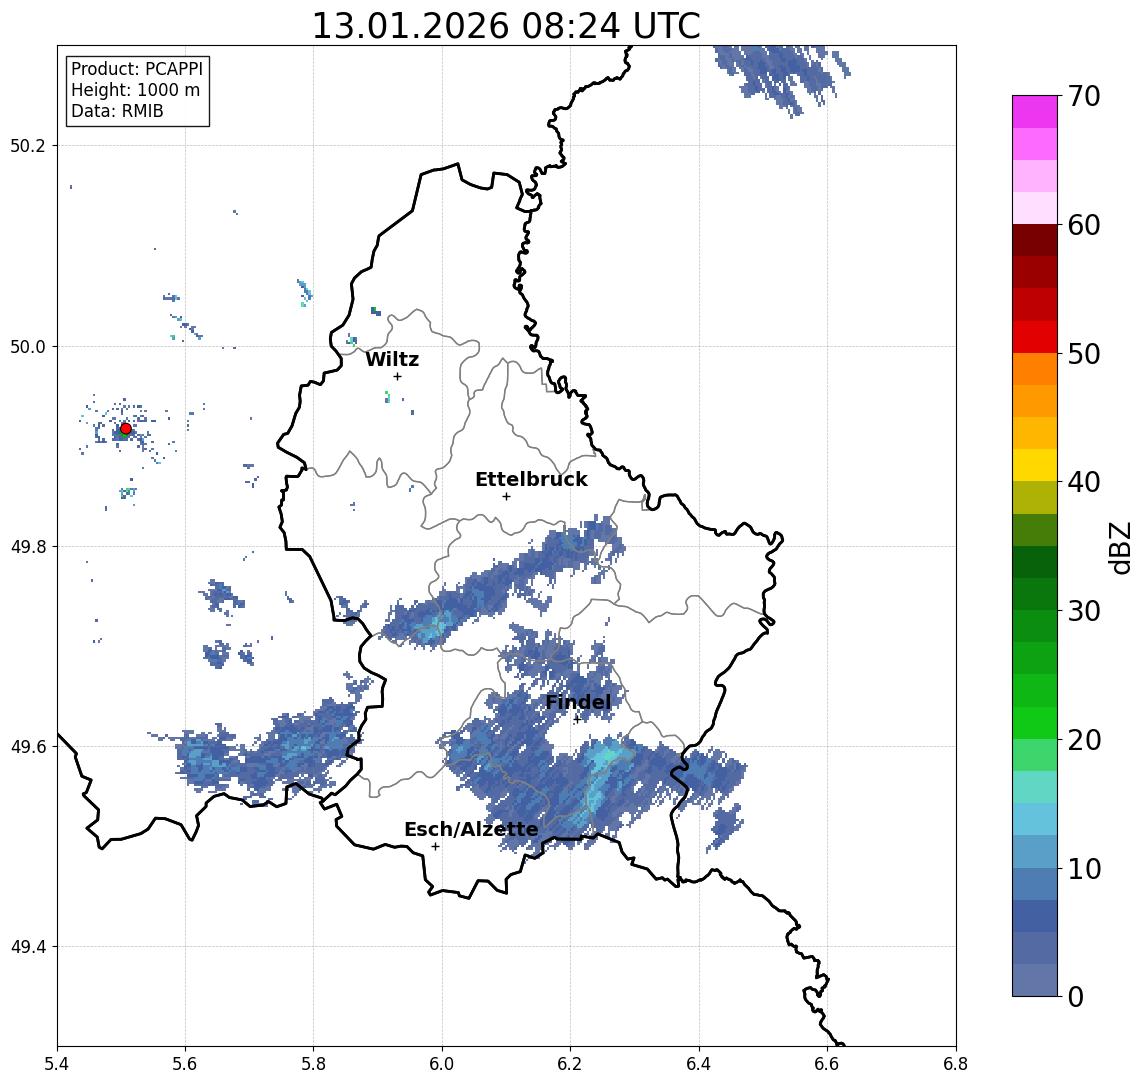
Task: Click the Wiltz city label
Action: [392, 359]
